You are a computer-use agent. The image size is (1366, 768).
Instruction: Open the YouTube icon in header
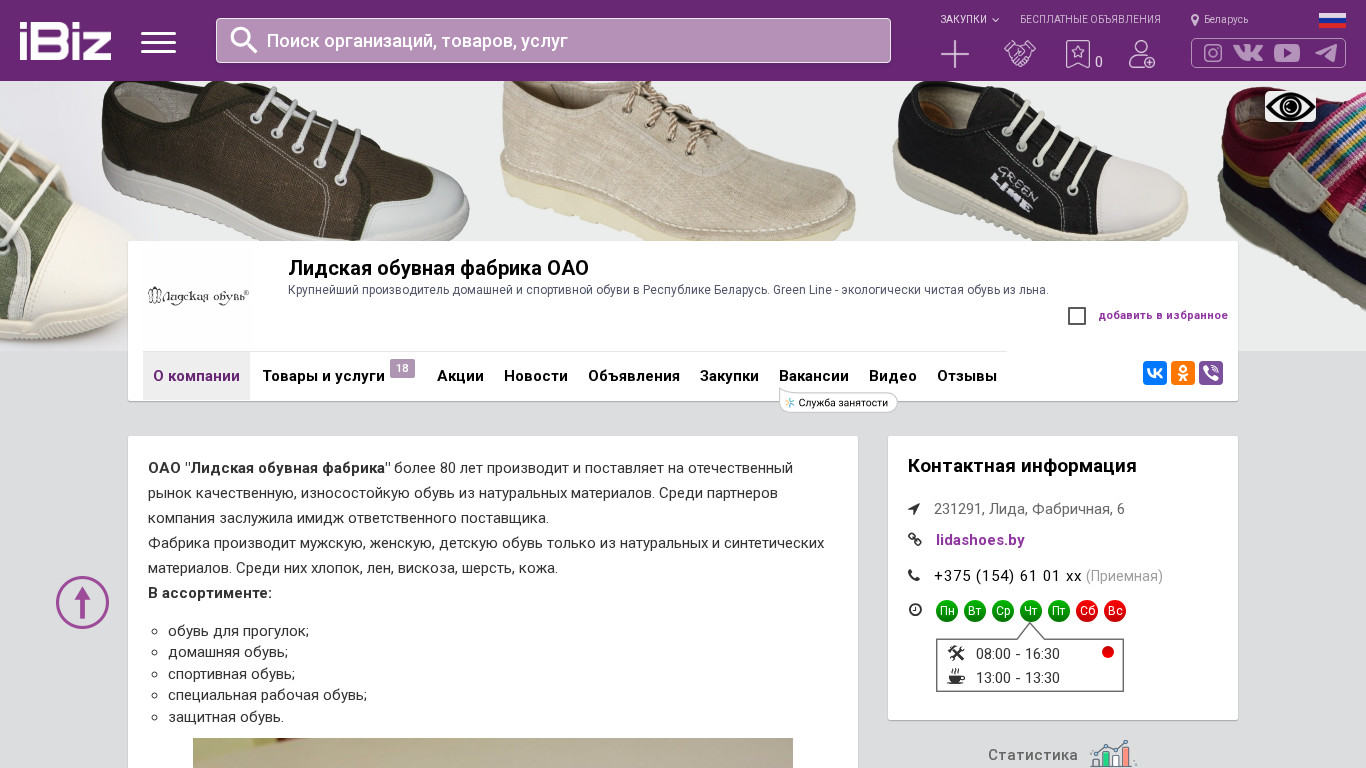pos(1287,53)
